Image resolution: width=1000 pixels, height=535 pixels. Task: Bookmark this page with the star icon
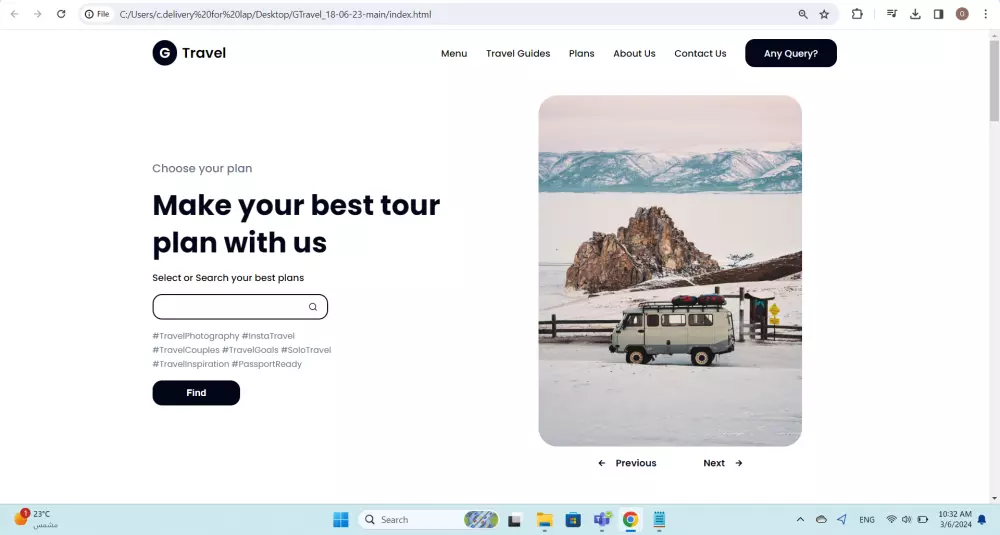824,14
